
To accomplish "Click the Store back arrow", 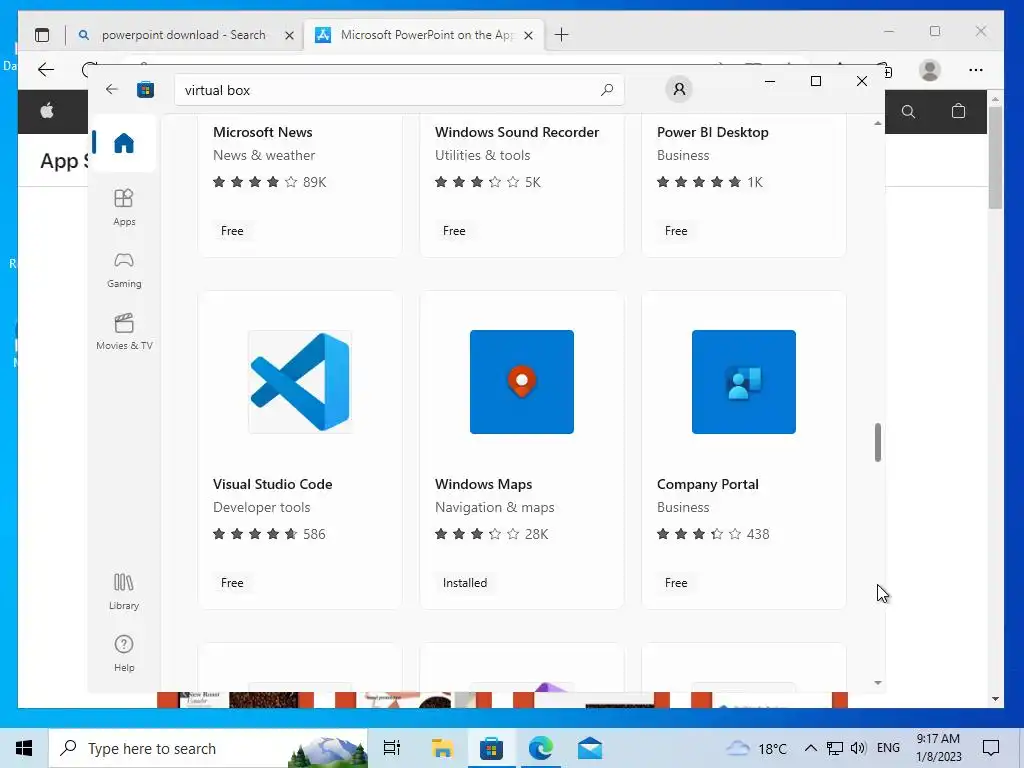I will pyautogui.click(x=112, y=89).
